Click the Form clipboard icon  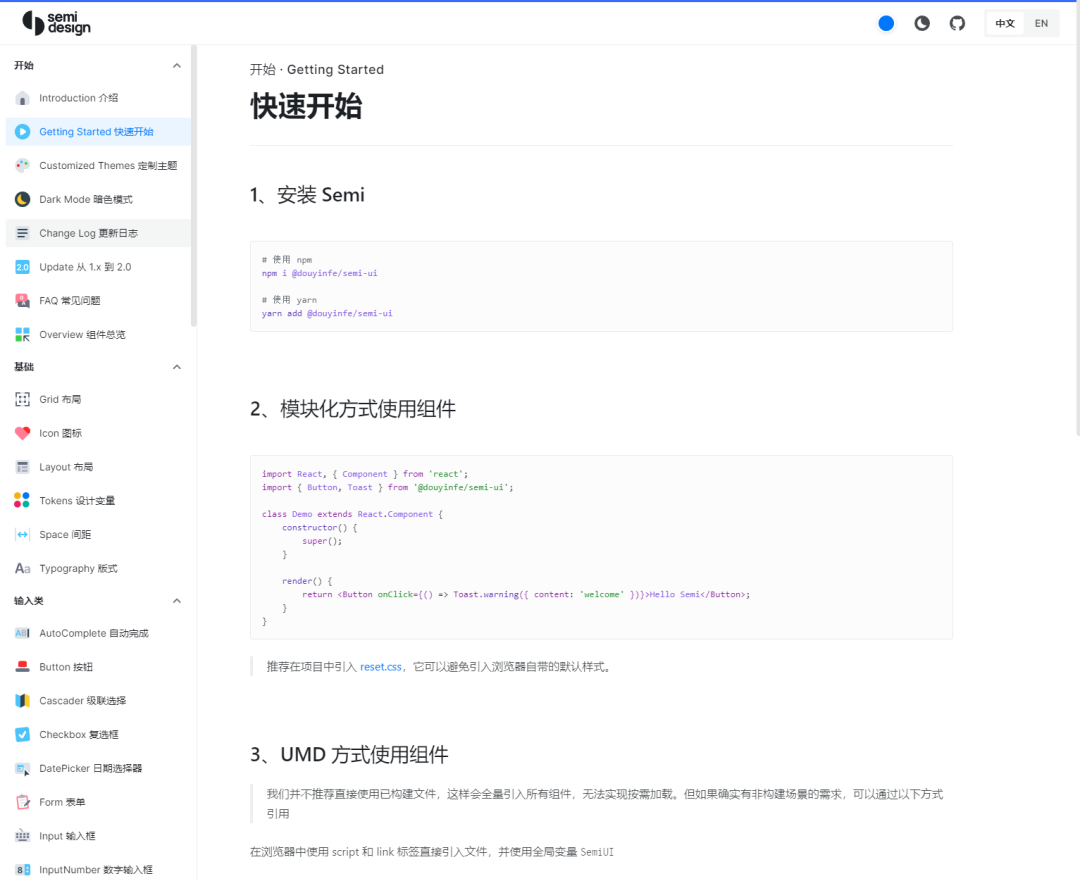pyautogui.click(x=23, y=802)
